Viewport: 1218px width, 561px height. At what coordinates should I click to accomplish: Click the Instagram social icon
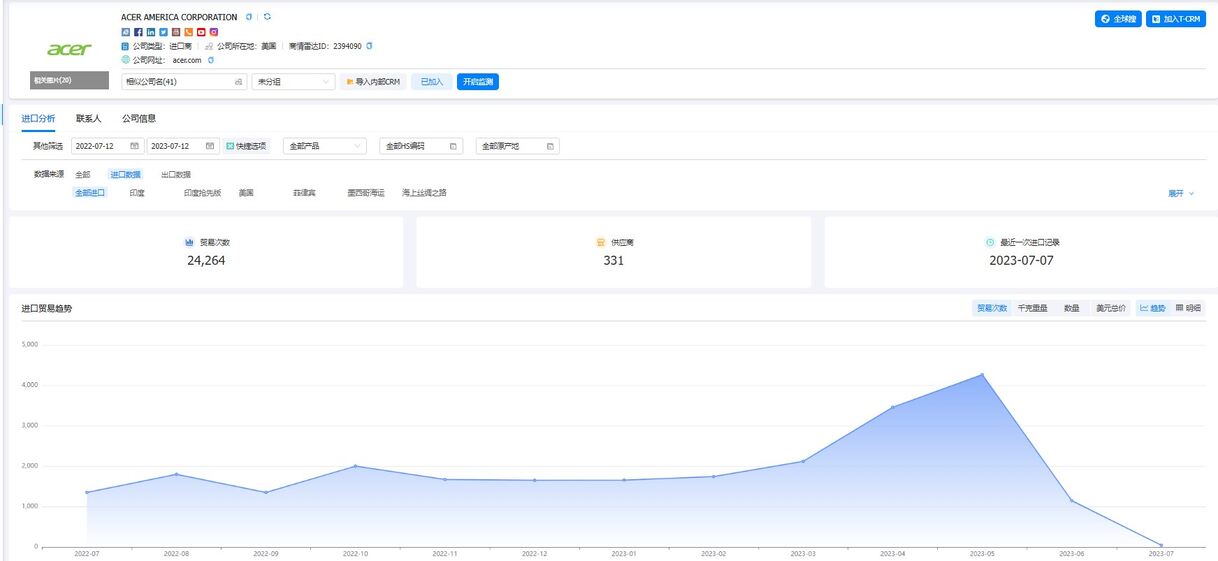pos(214,32)
